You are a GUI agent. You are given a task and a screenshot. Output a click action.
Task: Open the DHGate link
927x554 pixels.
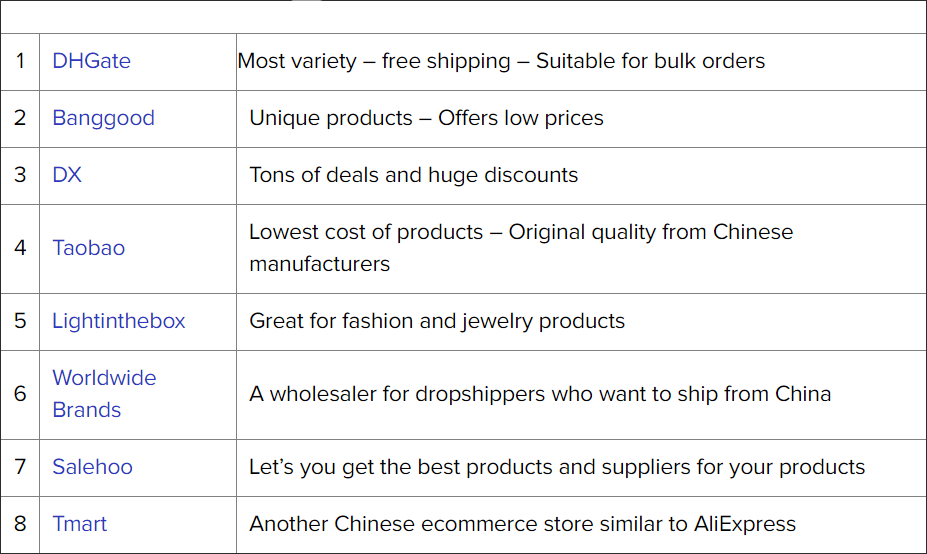92,61
